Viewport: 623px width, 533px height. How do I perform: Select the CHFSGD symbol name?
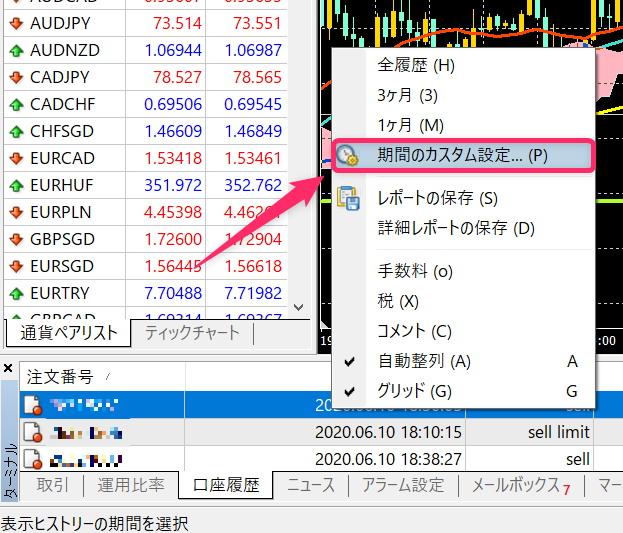click(x=62, y=131)
